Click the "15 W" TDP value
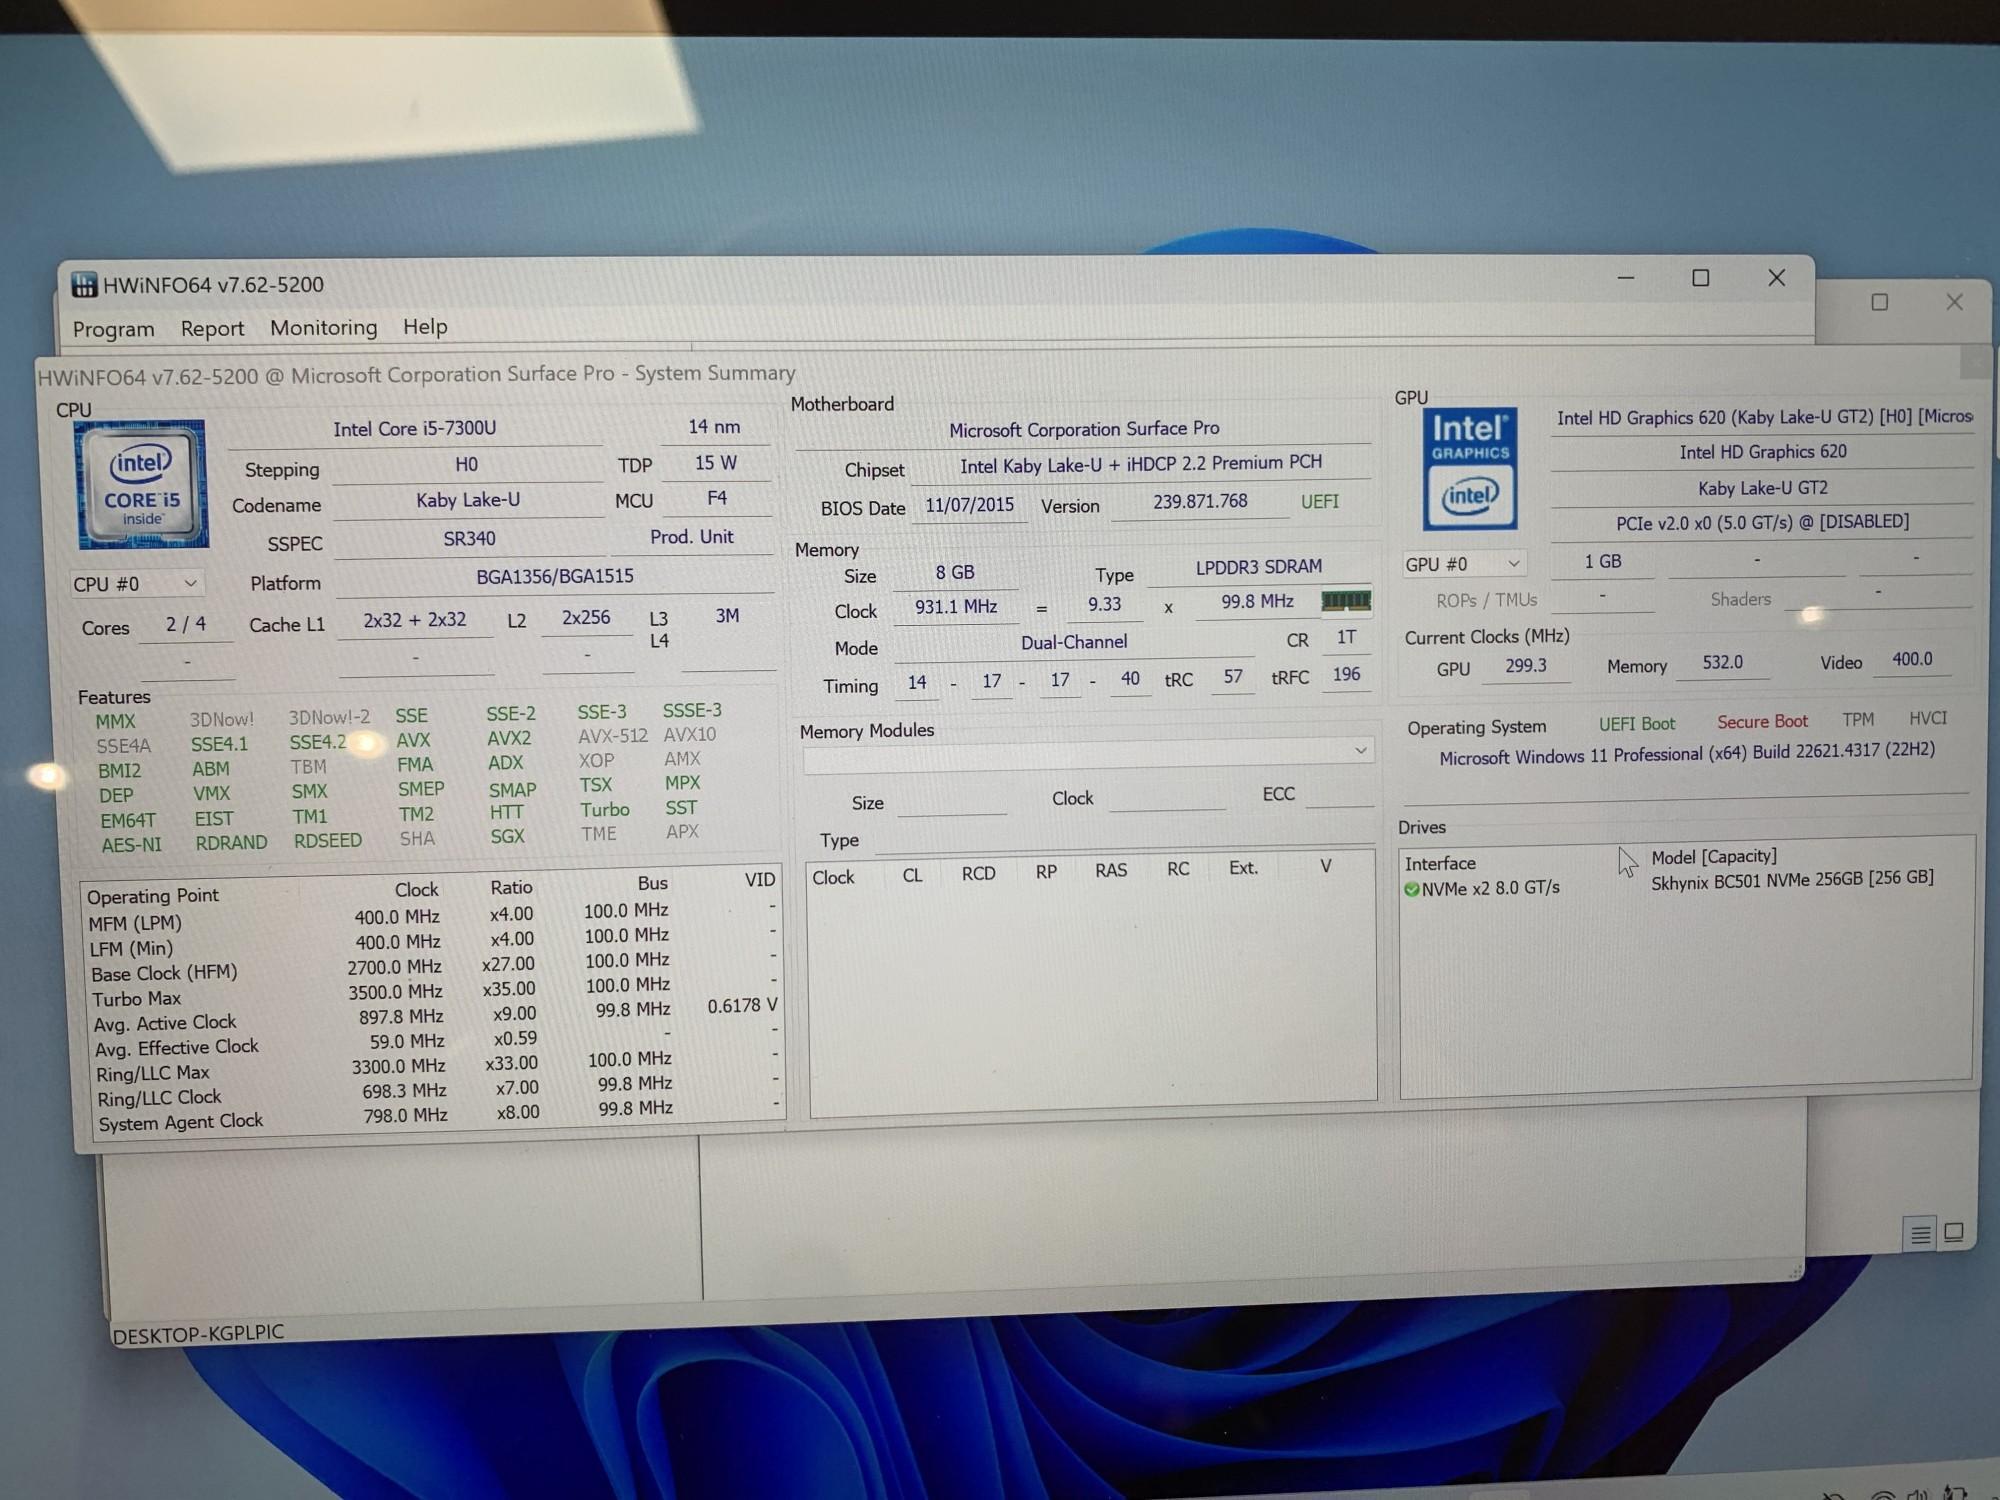The height and width of the screenshot is (1500, 2000). [x=716, y=463]
